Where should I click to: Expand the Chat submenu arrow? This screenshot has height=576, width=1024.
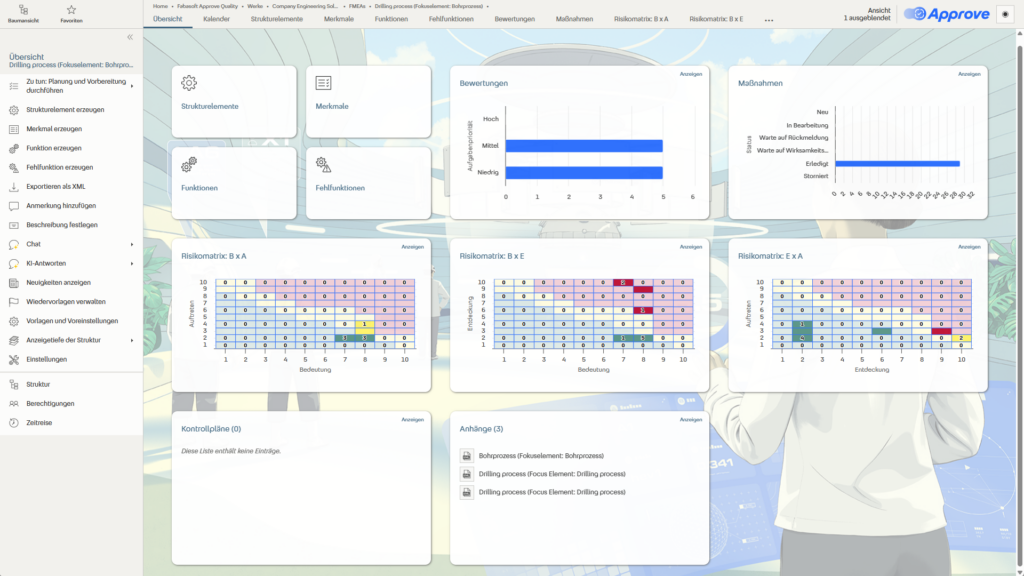point(132,244)
